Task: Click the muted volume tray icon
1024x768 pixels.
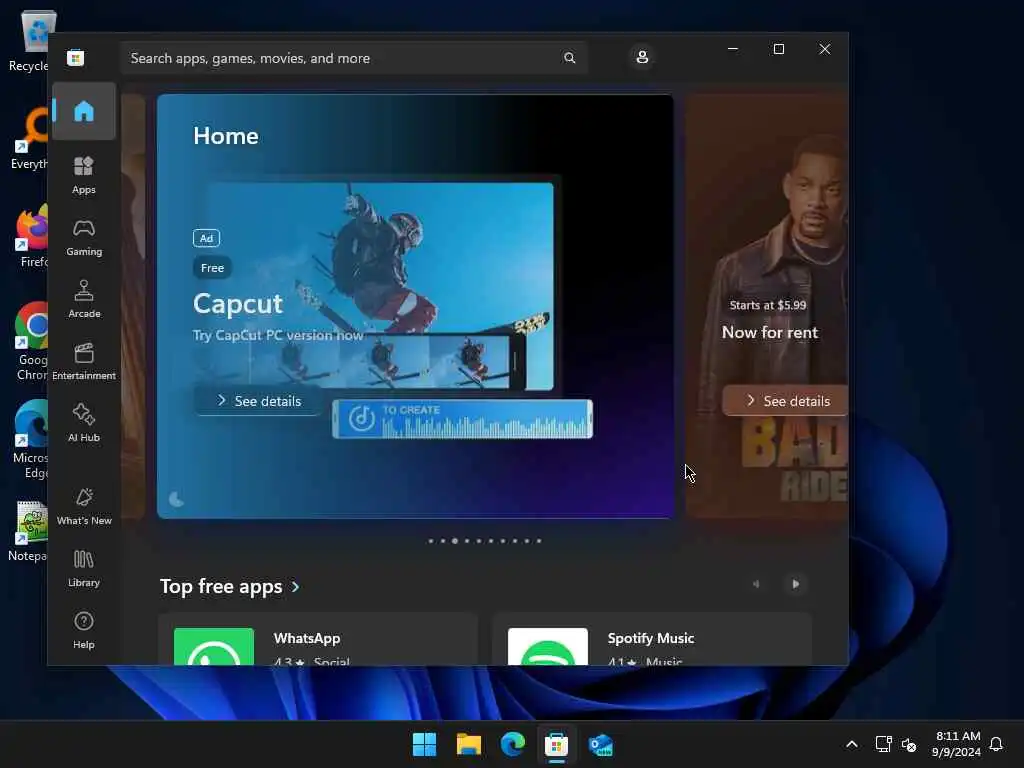Action: [908, 744]
